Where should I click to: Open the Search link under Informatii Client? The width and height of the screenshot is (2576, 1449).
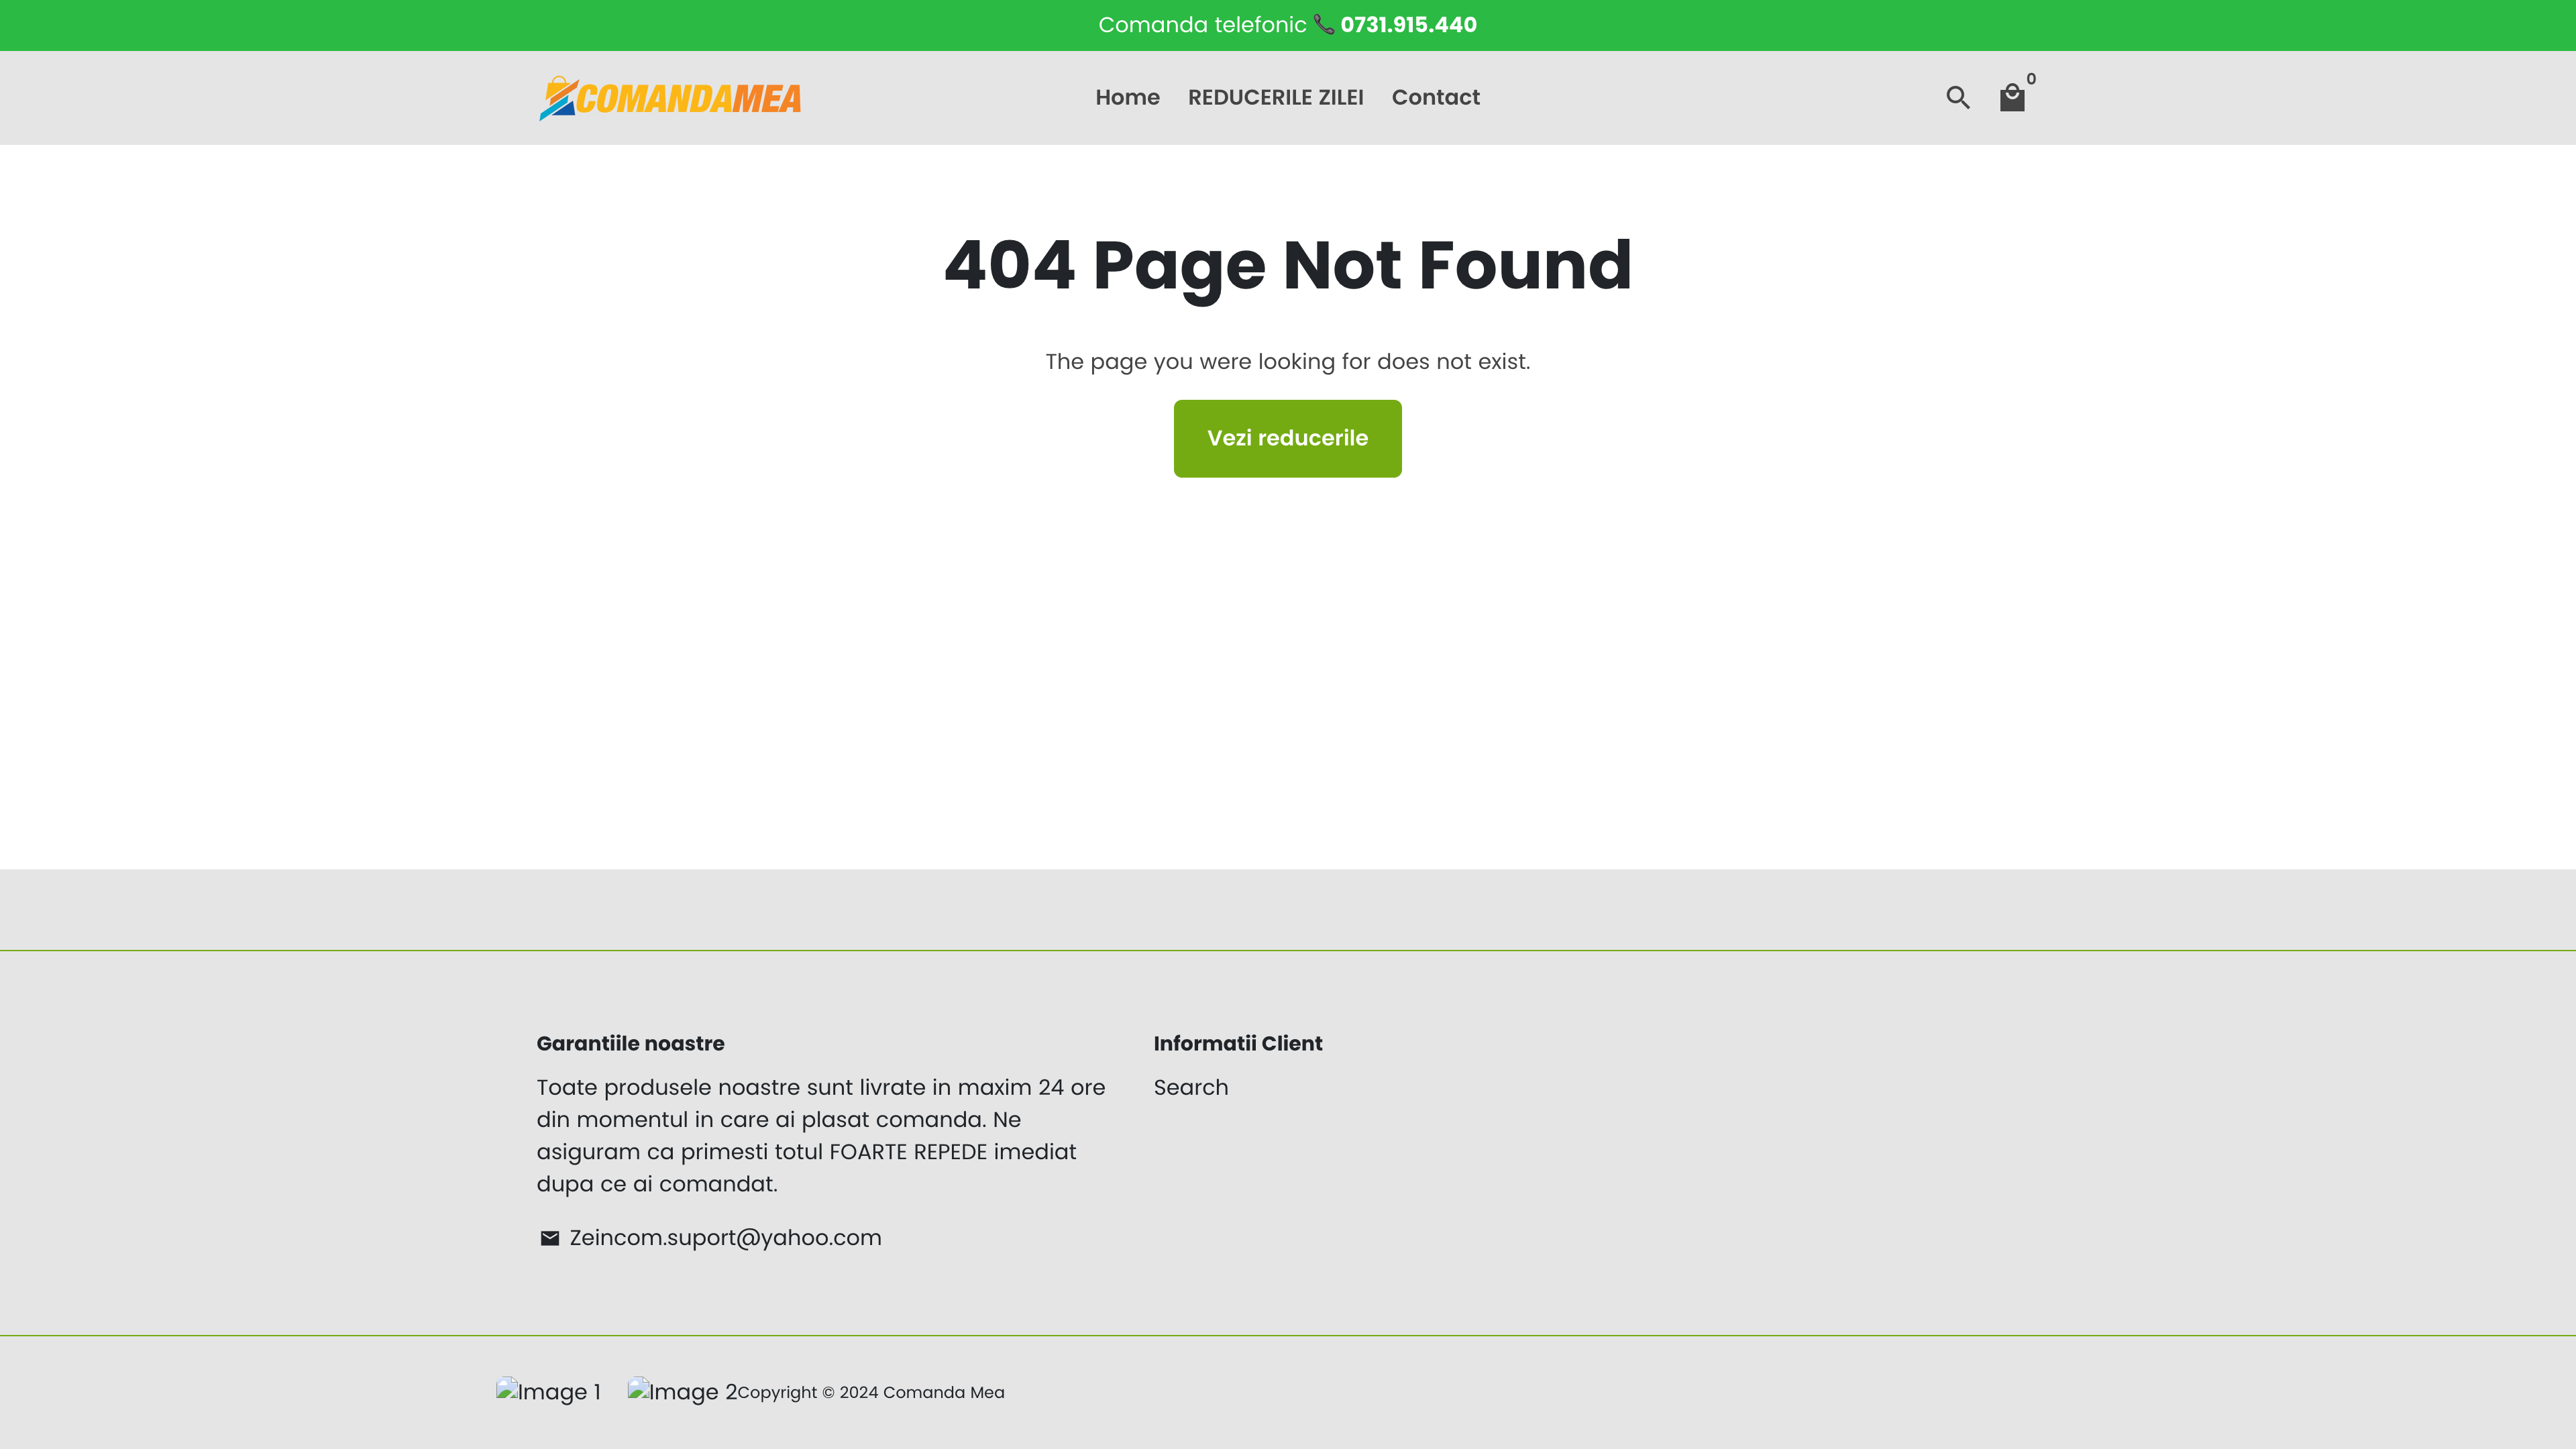coord(1190,1087)
